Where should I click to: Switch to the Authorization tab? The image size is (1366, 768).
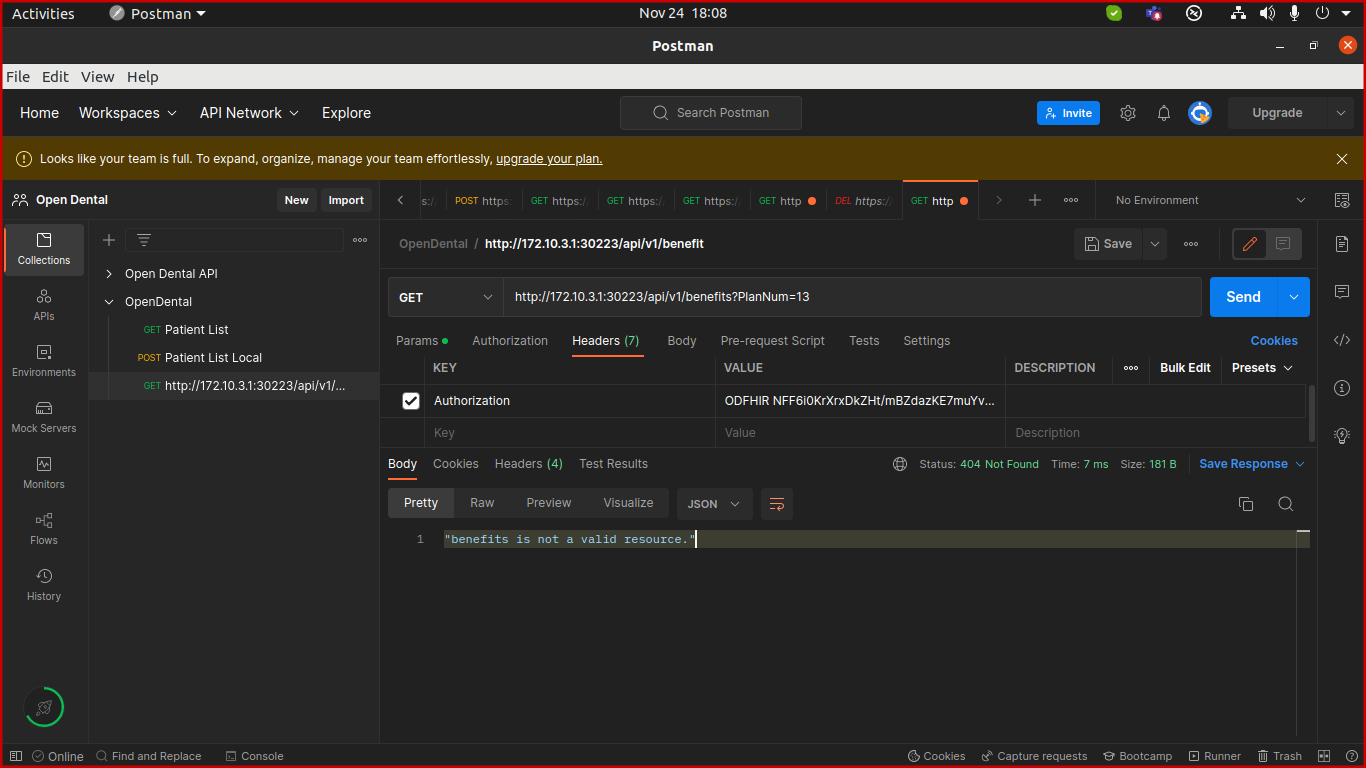510,341
